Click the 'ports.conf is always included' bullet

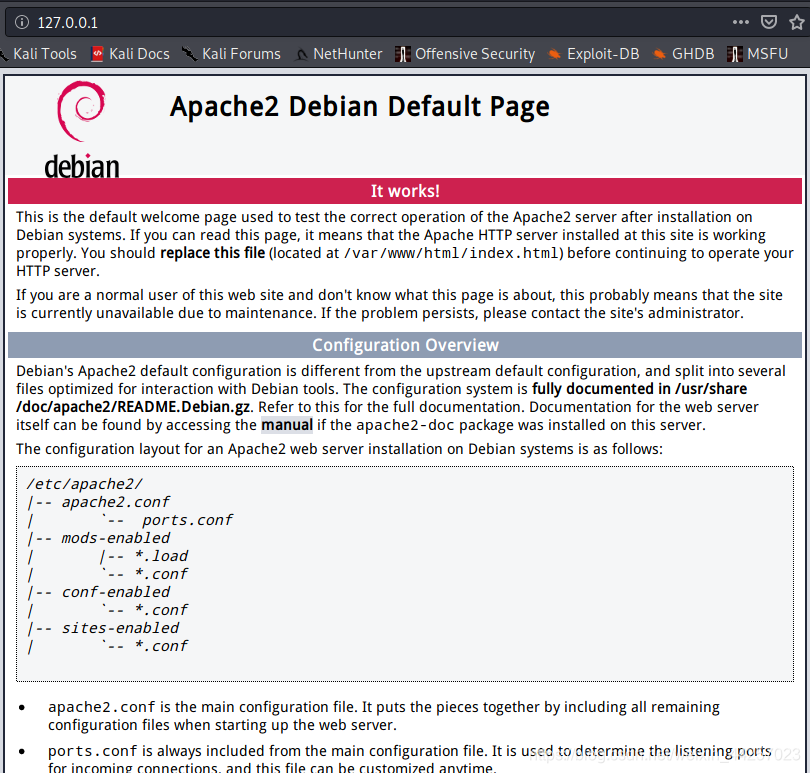(x=410, y=760)
